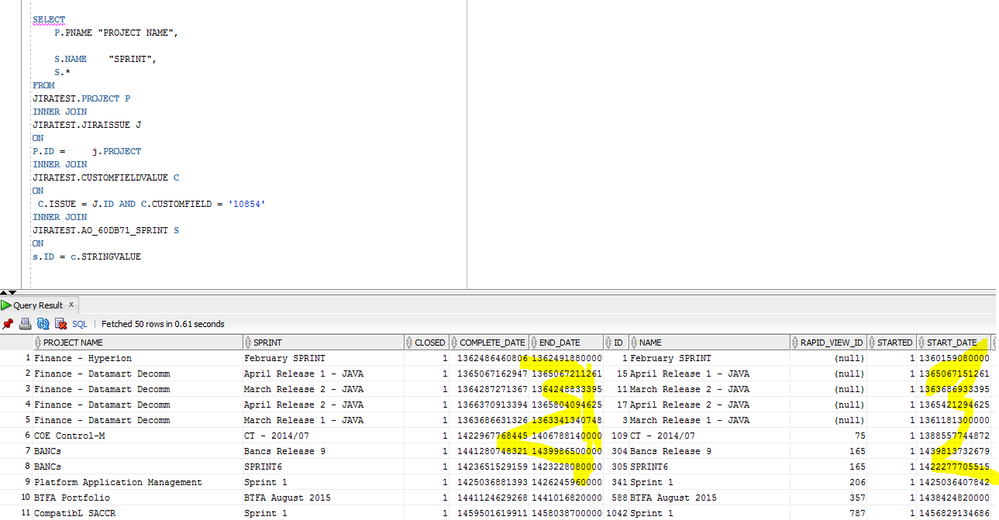Screen dimensions: 999x520
Task: Sort by the ID column header
Action: pos(617,342)
